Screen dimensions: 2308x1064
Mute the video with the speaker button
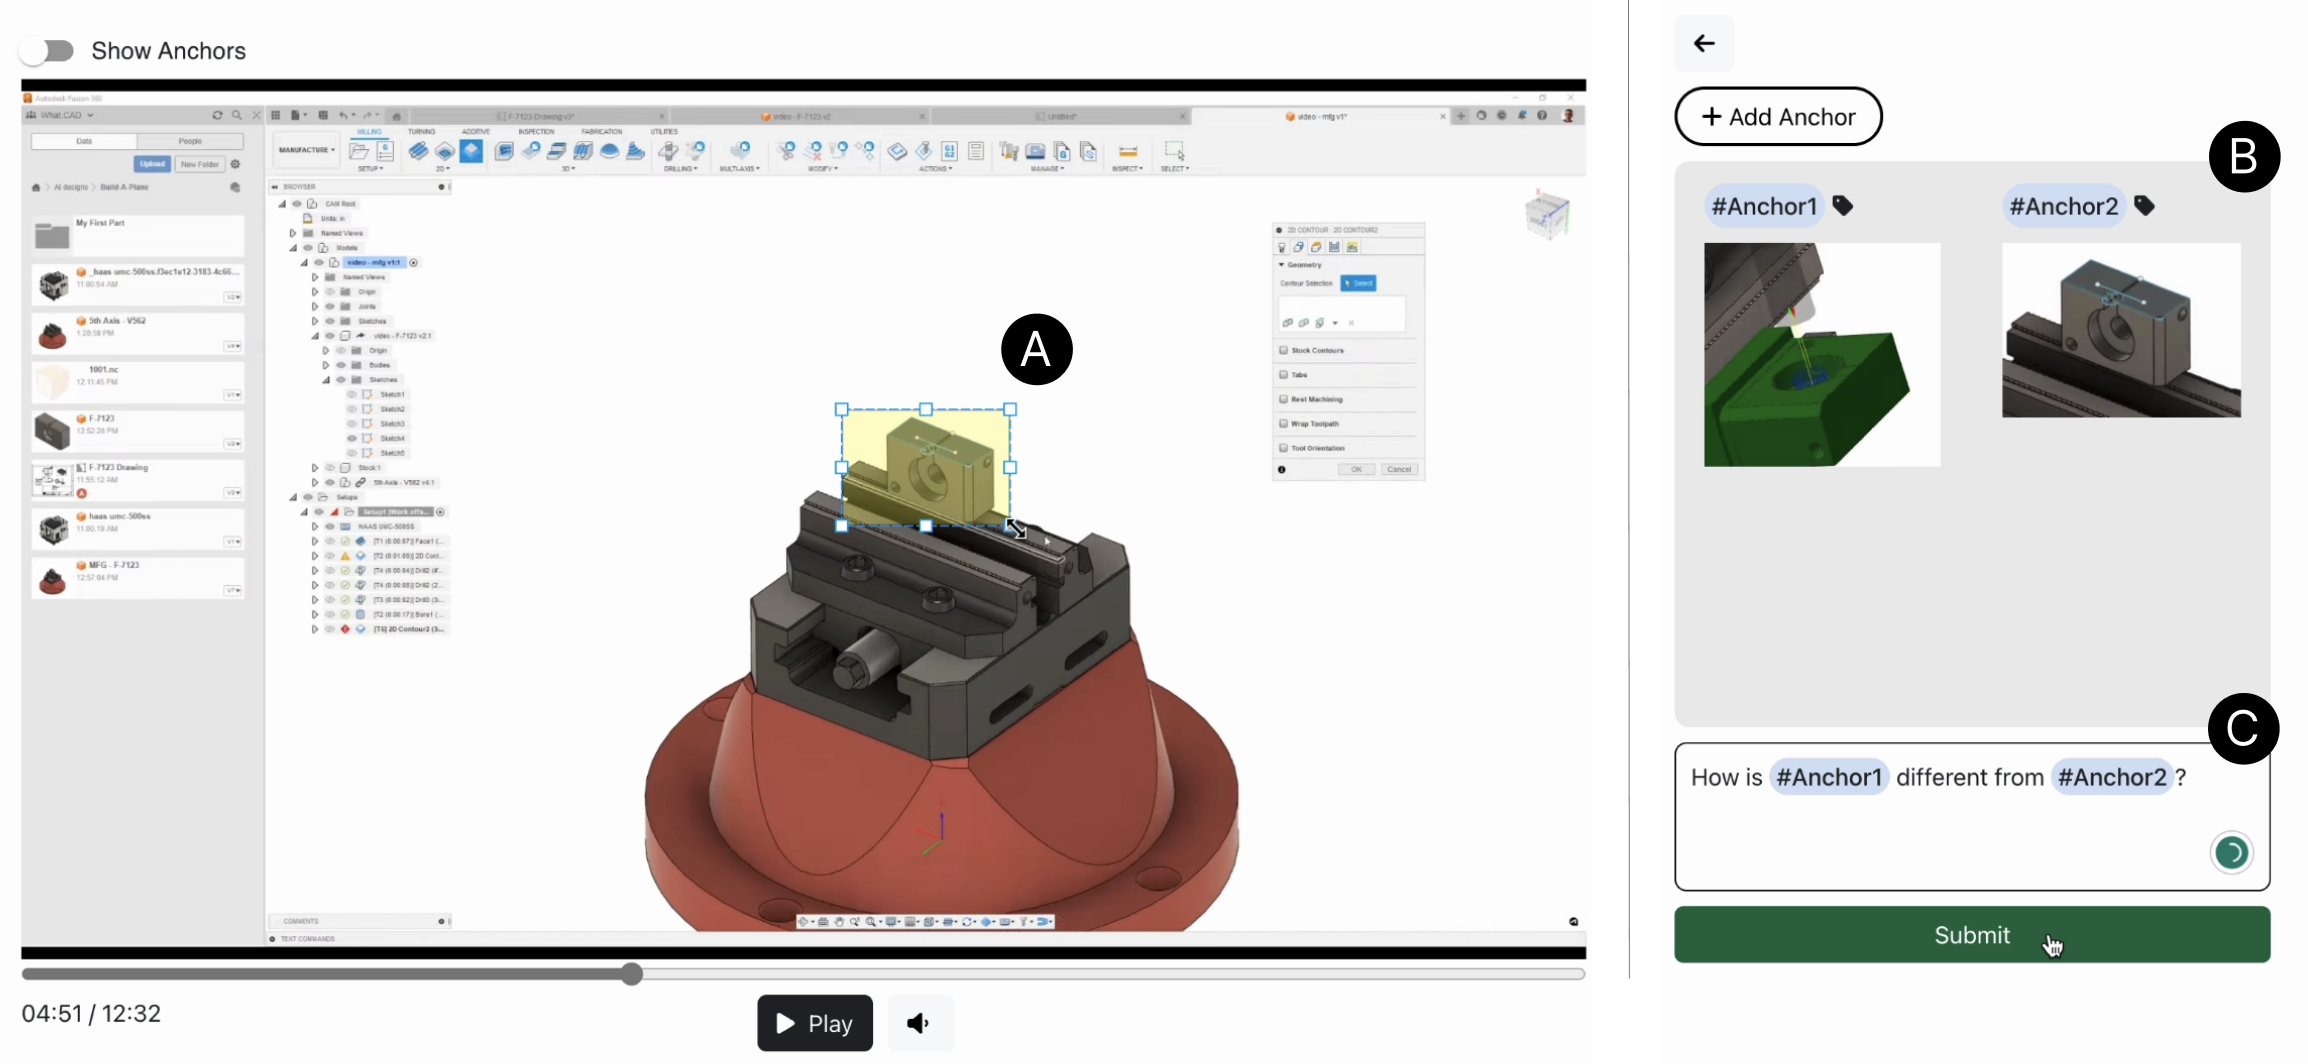tap(920, 1023)
